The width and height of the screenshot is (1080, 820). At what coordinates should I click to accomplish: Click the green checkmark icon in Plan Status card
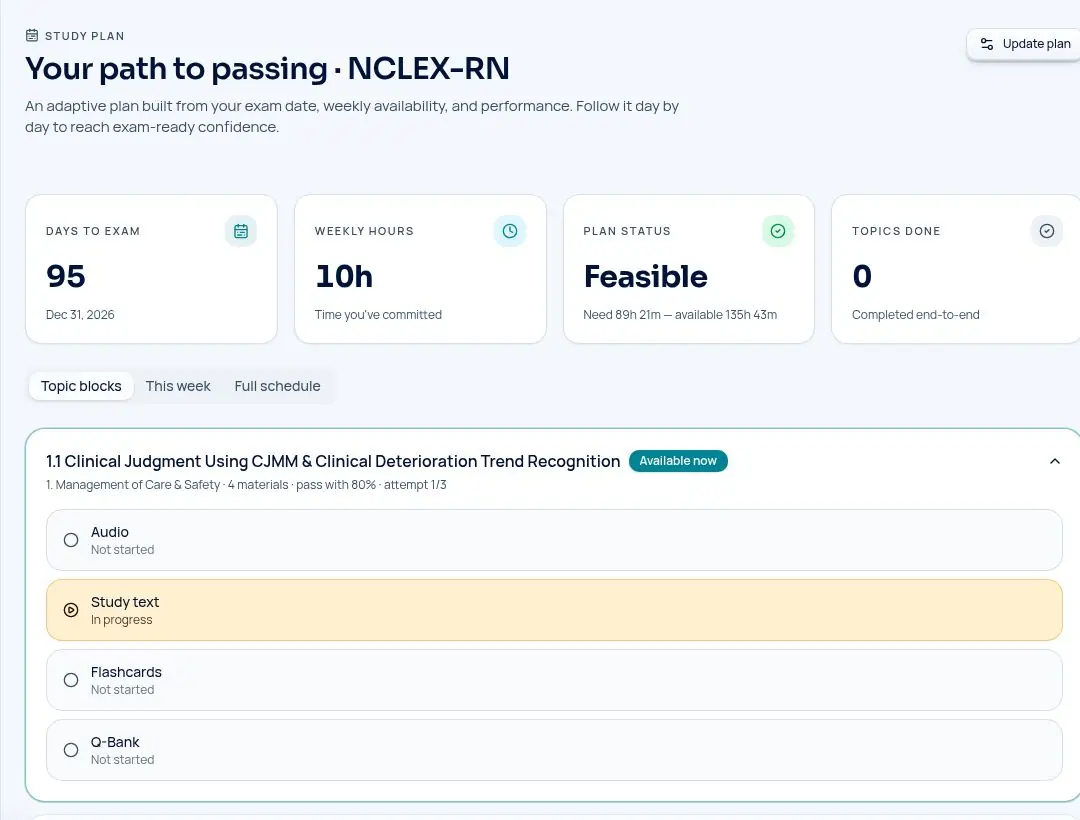778,231
